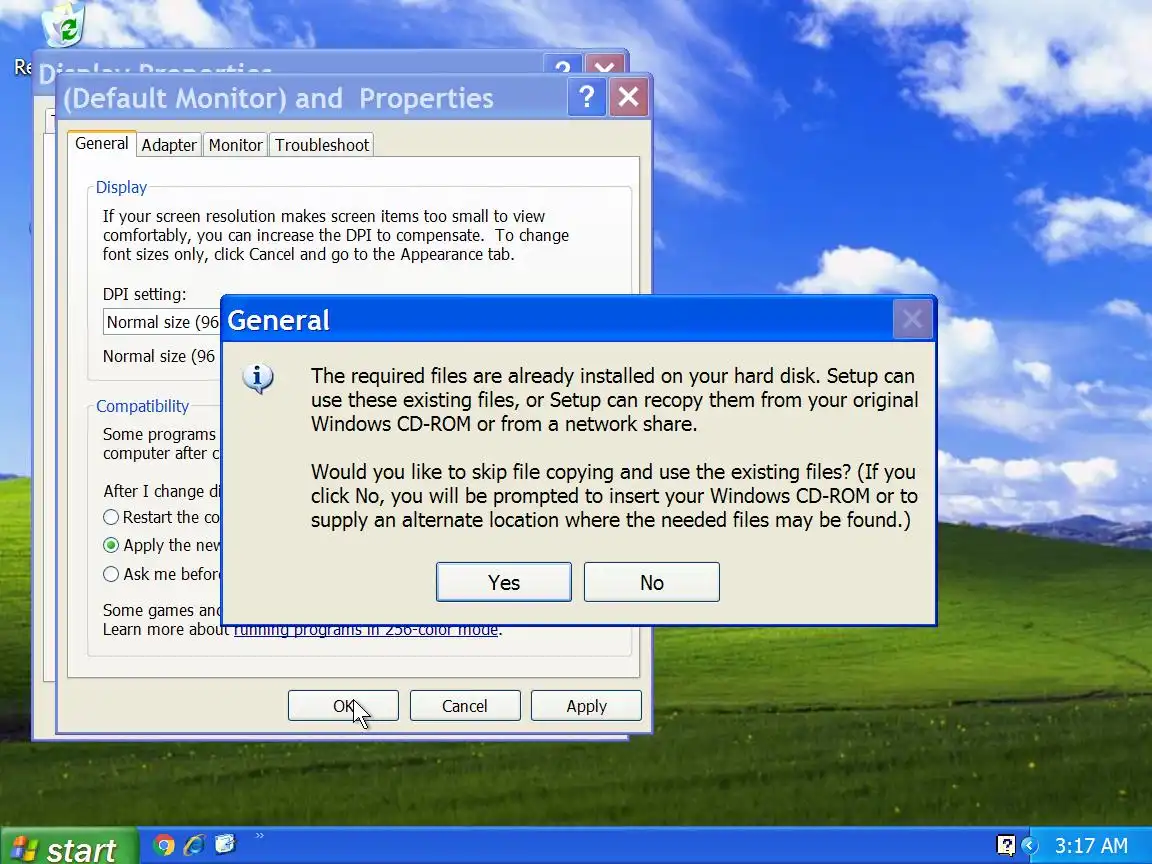Image resolution: width=1152 pixels, height=864 pixels.
Task: Click Cancel in the monitor Properties window
Action: pos(464,705)
